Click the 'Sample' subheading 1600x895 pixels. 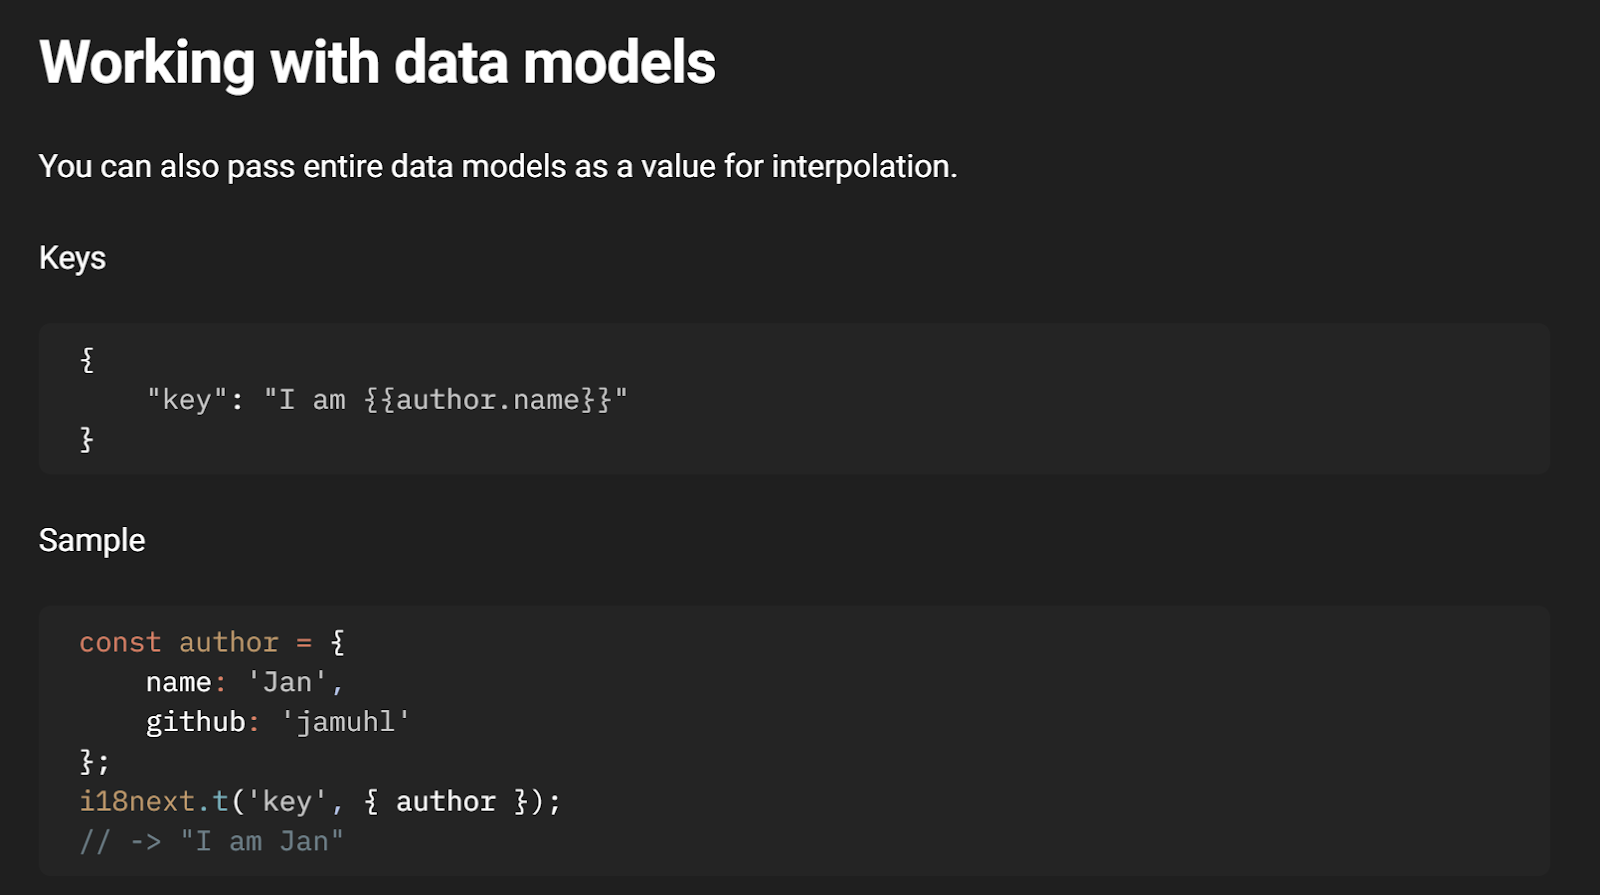pos(92,540)
